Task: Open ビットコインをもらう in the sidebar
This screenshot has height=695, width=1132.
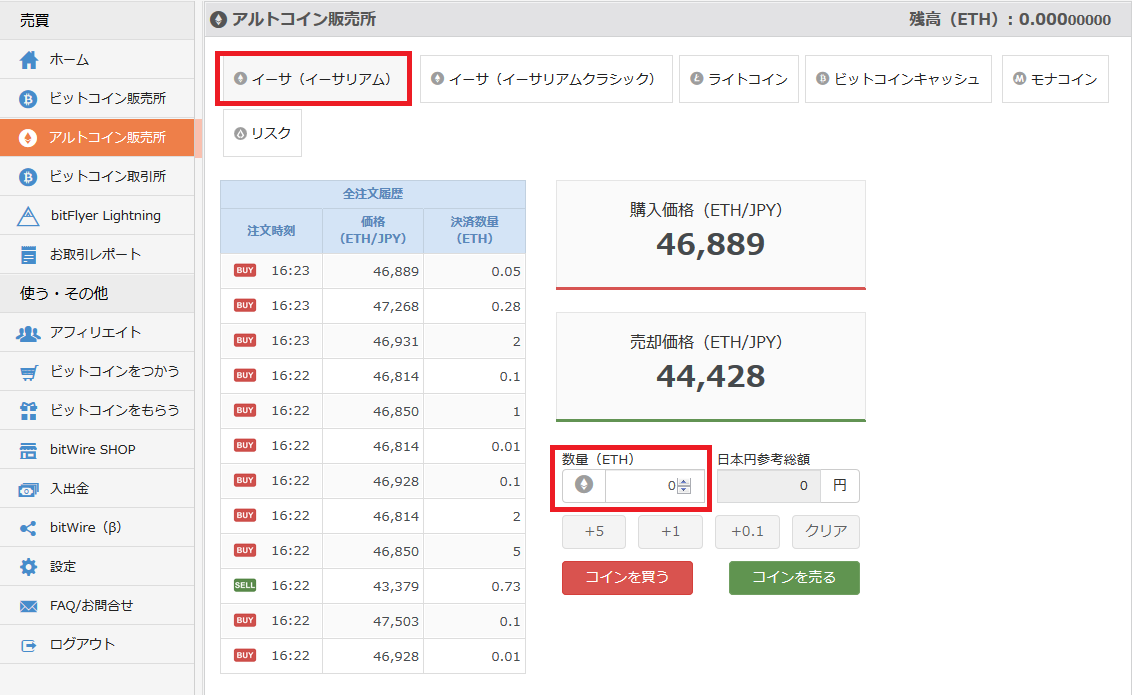Action: pos(97,411)
